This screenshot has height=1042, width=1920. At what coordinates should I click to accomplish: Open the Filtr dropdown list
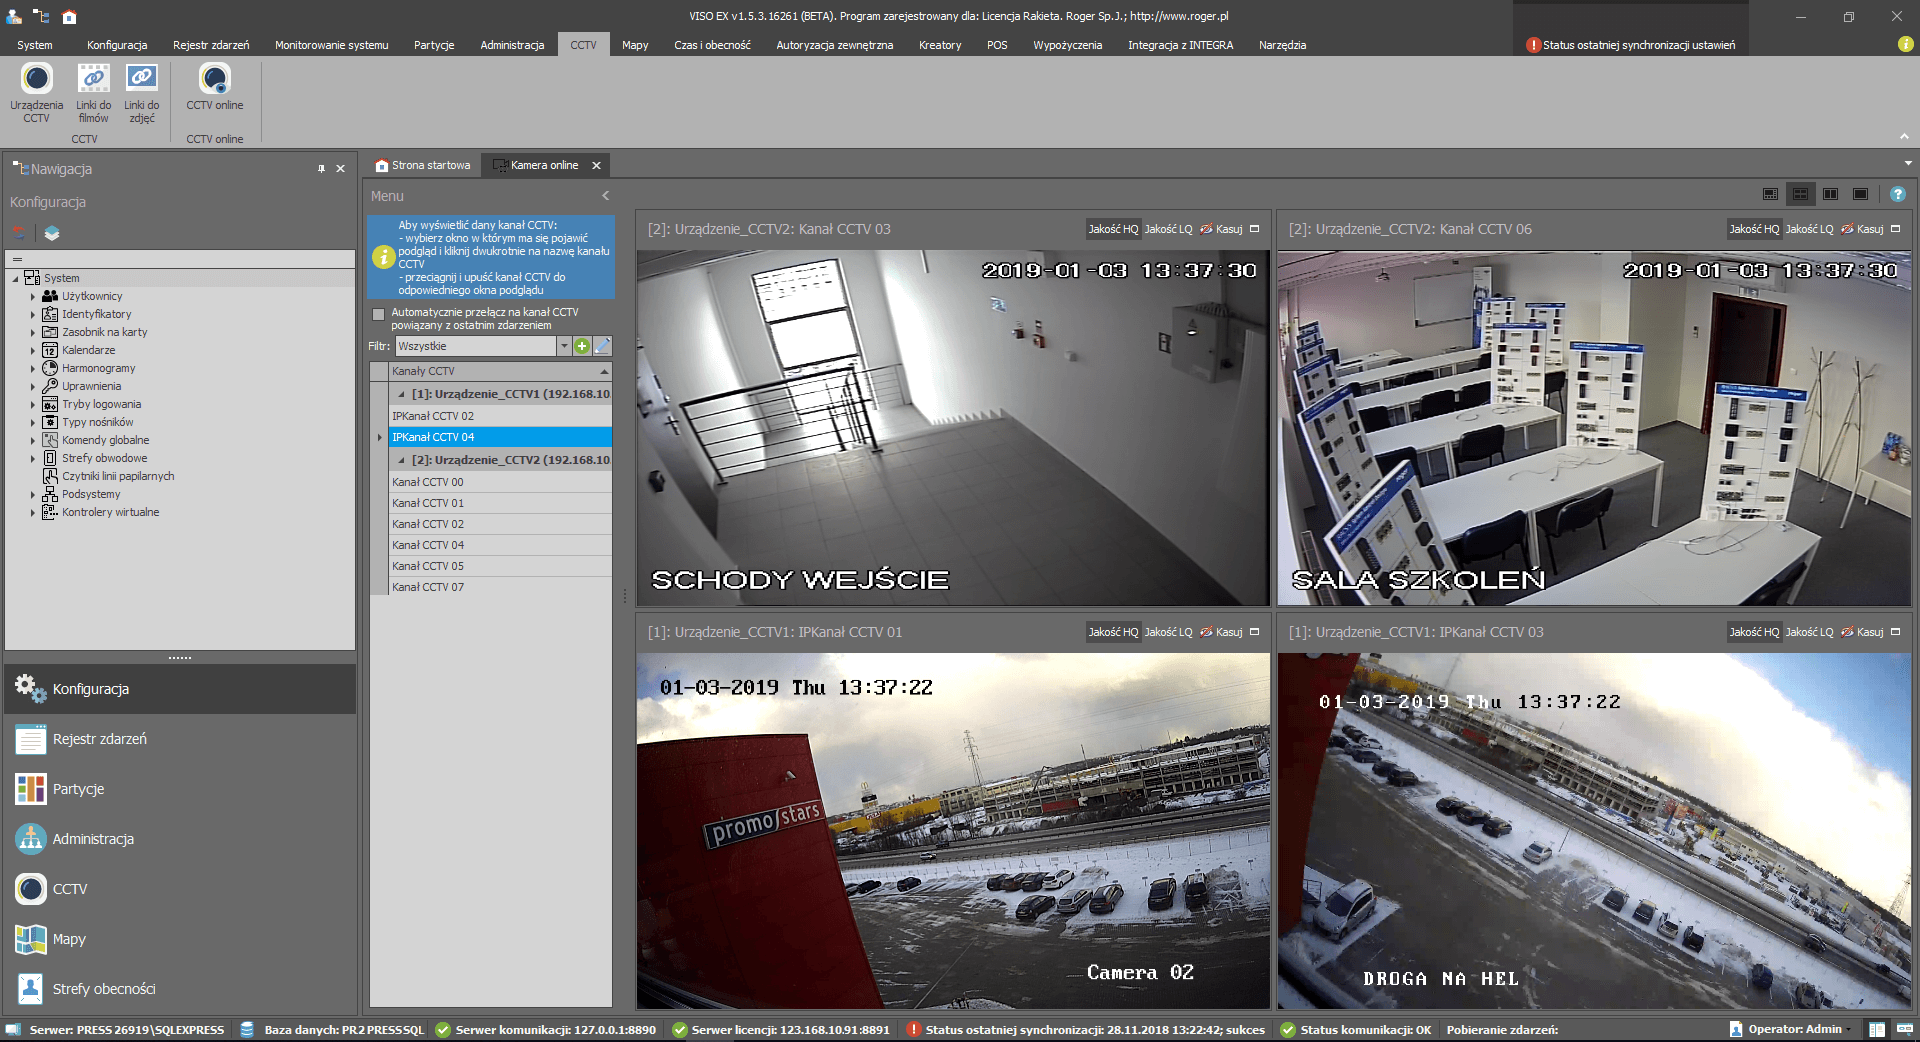coord(564,346)
